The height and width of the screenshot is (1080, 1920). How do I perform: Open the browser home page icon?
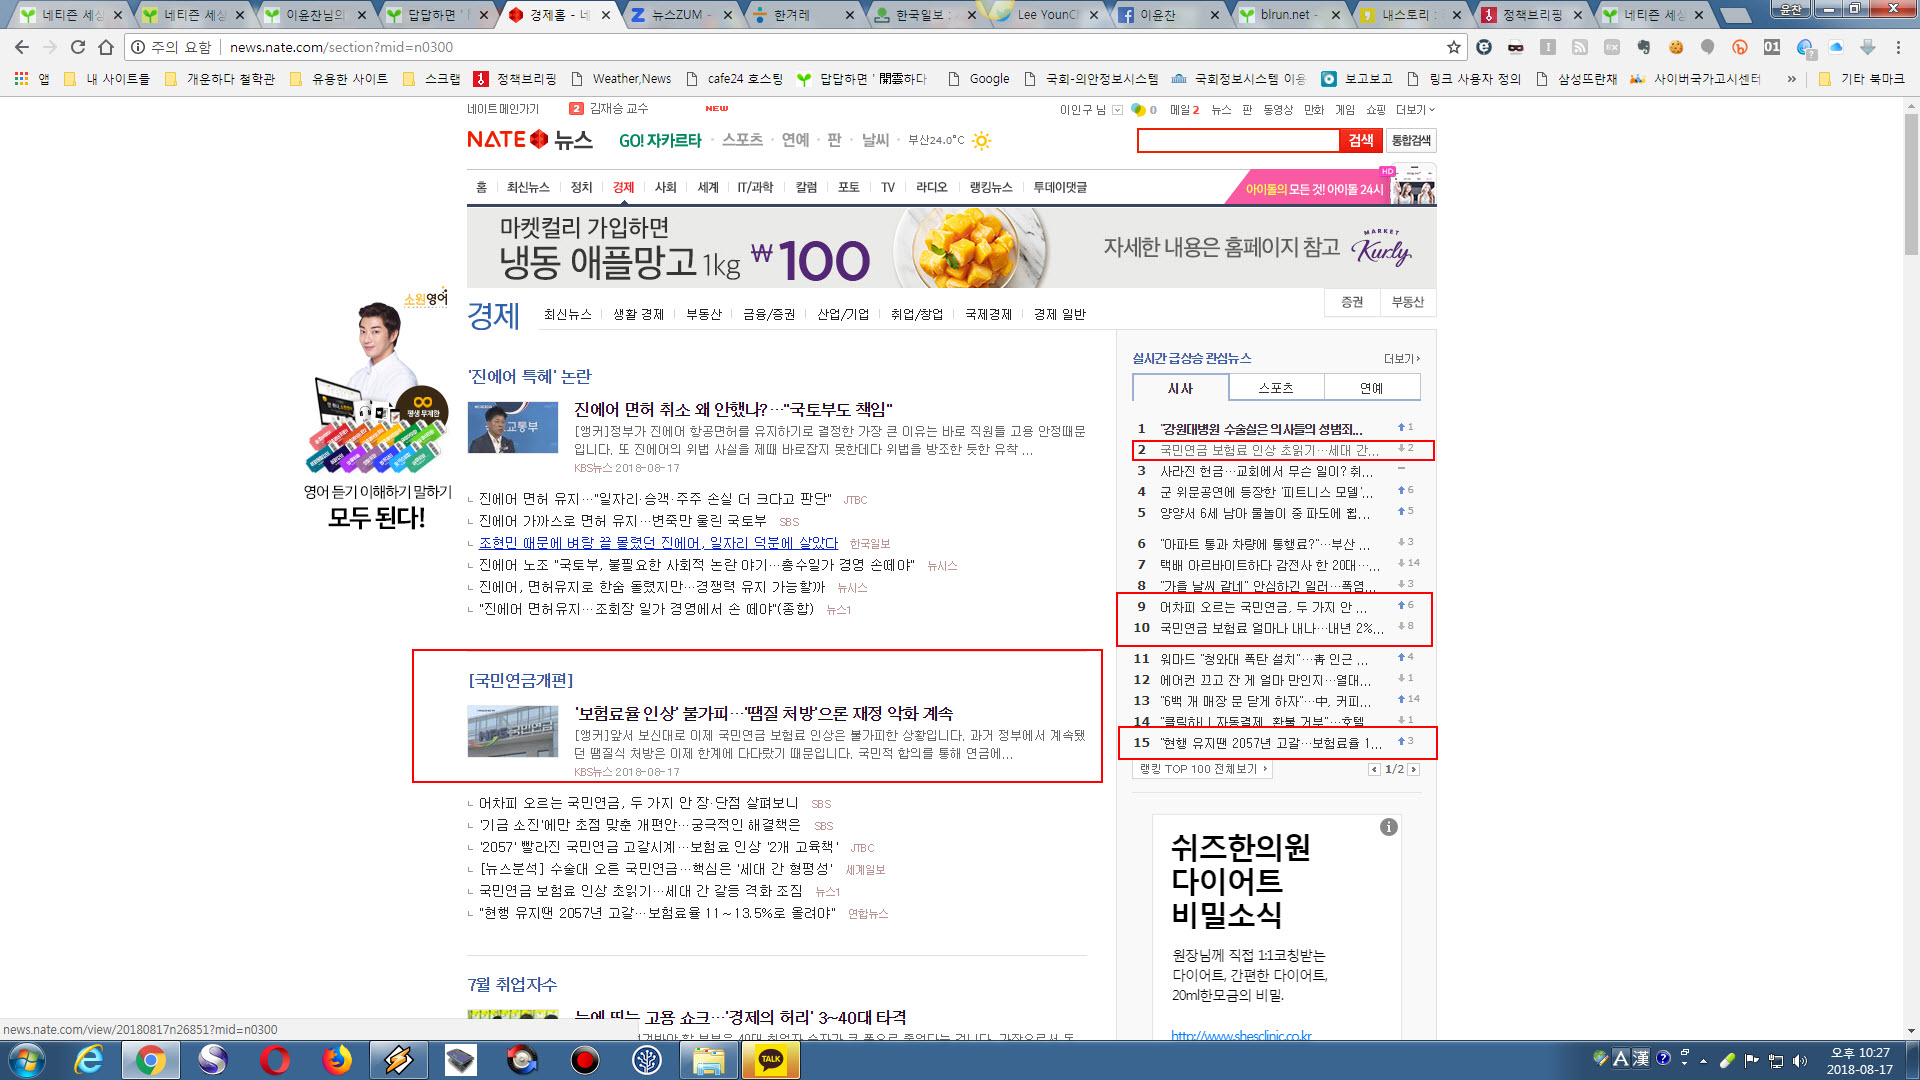point(106,47)
